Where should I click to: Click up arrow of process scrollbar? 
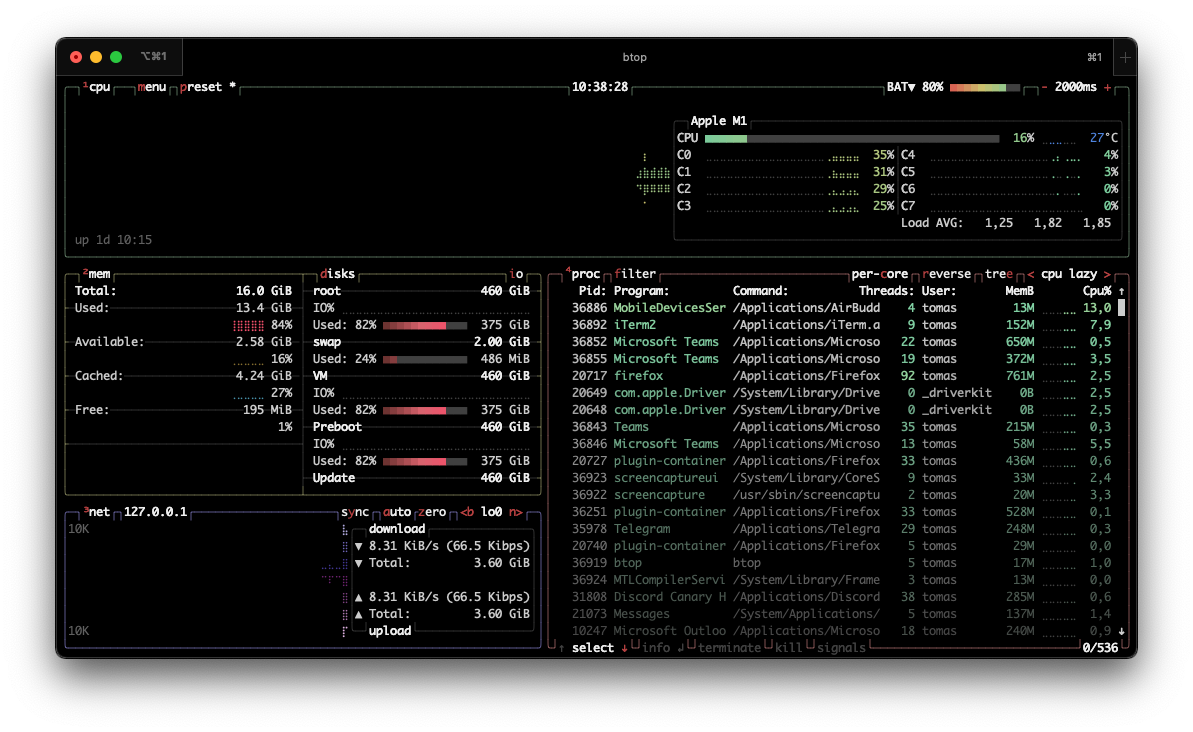click(x=1121, y=291)
